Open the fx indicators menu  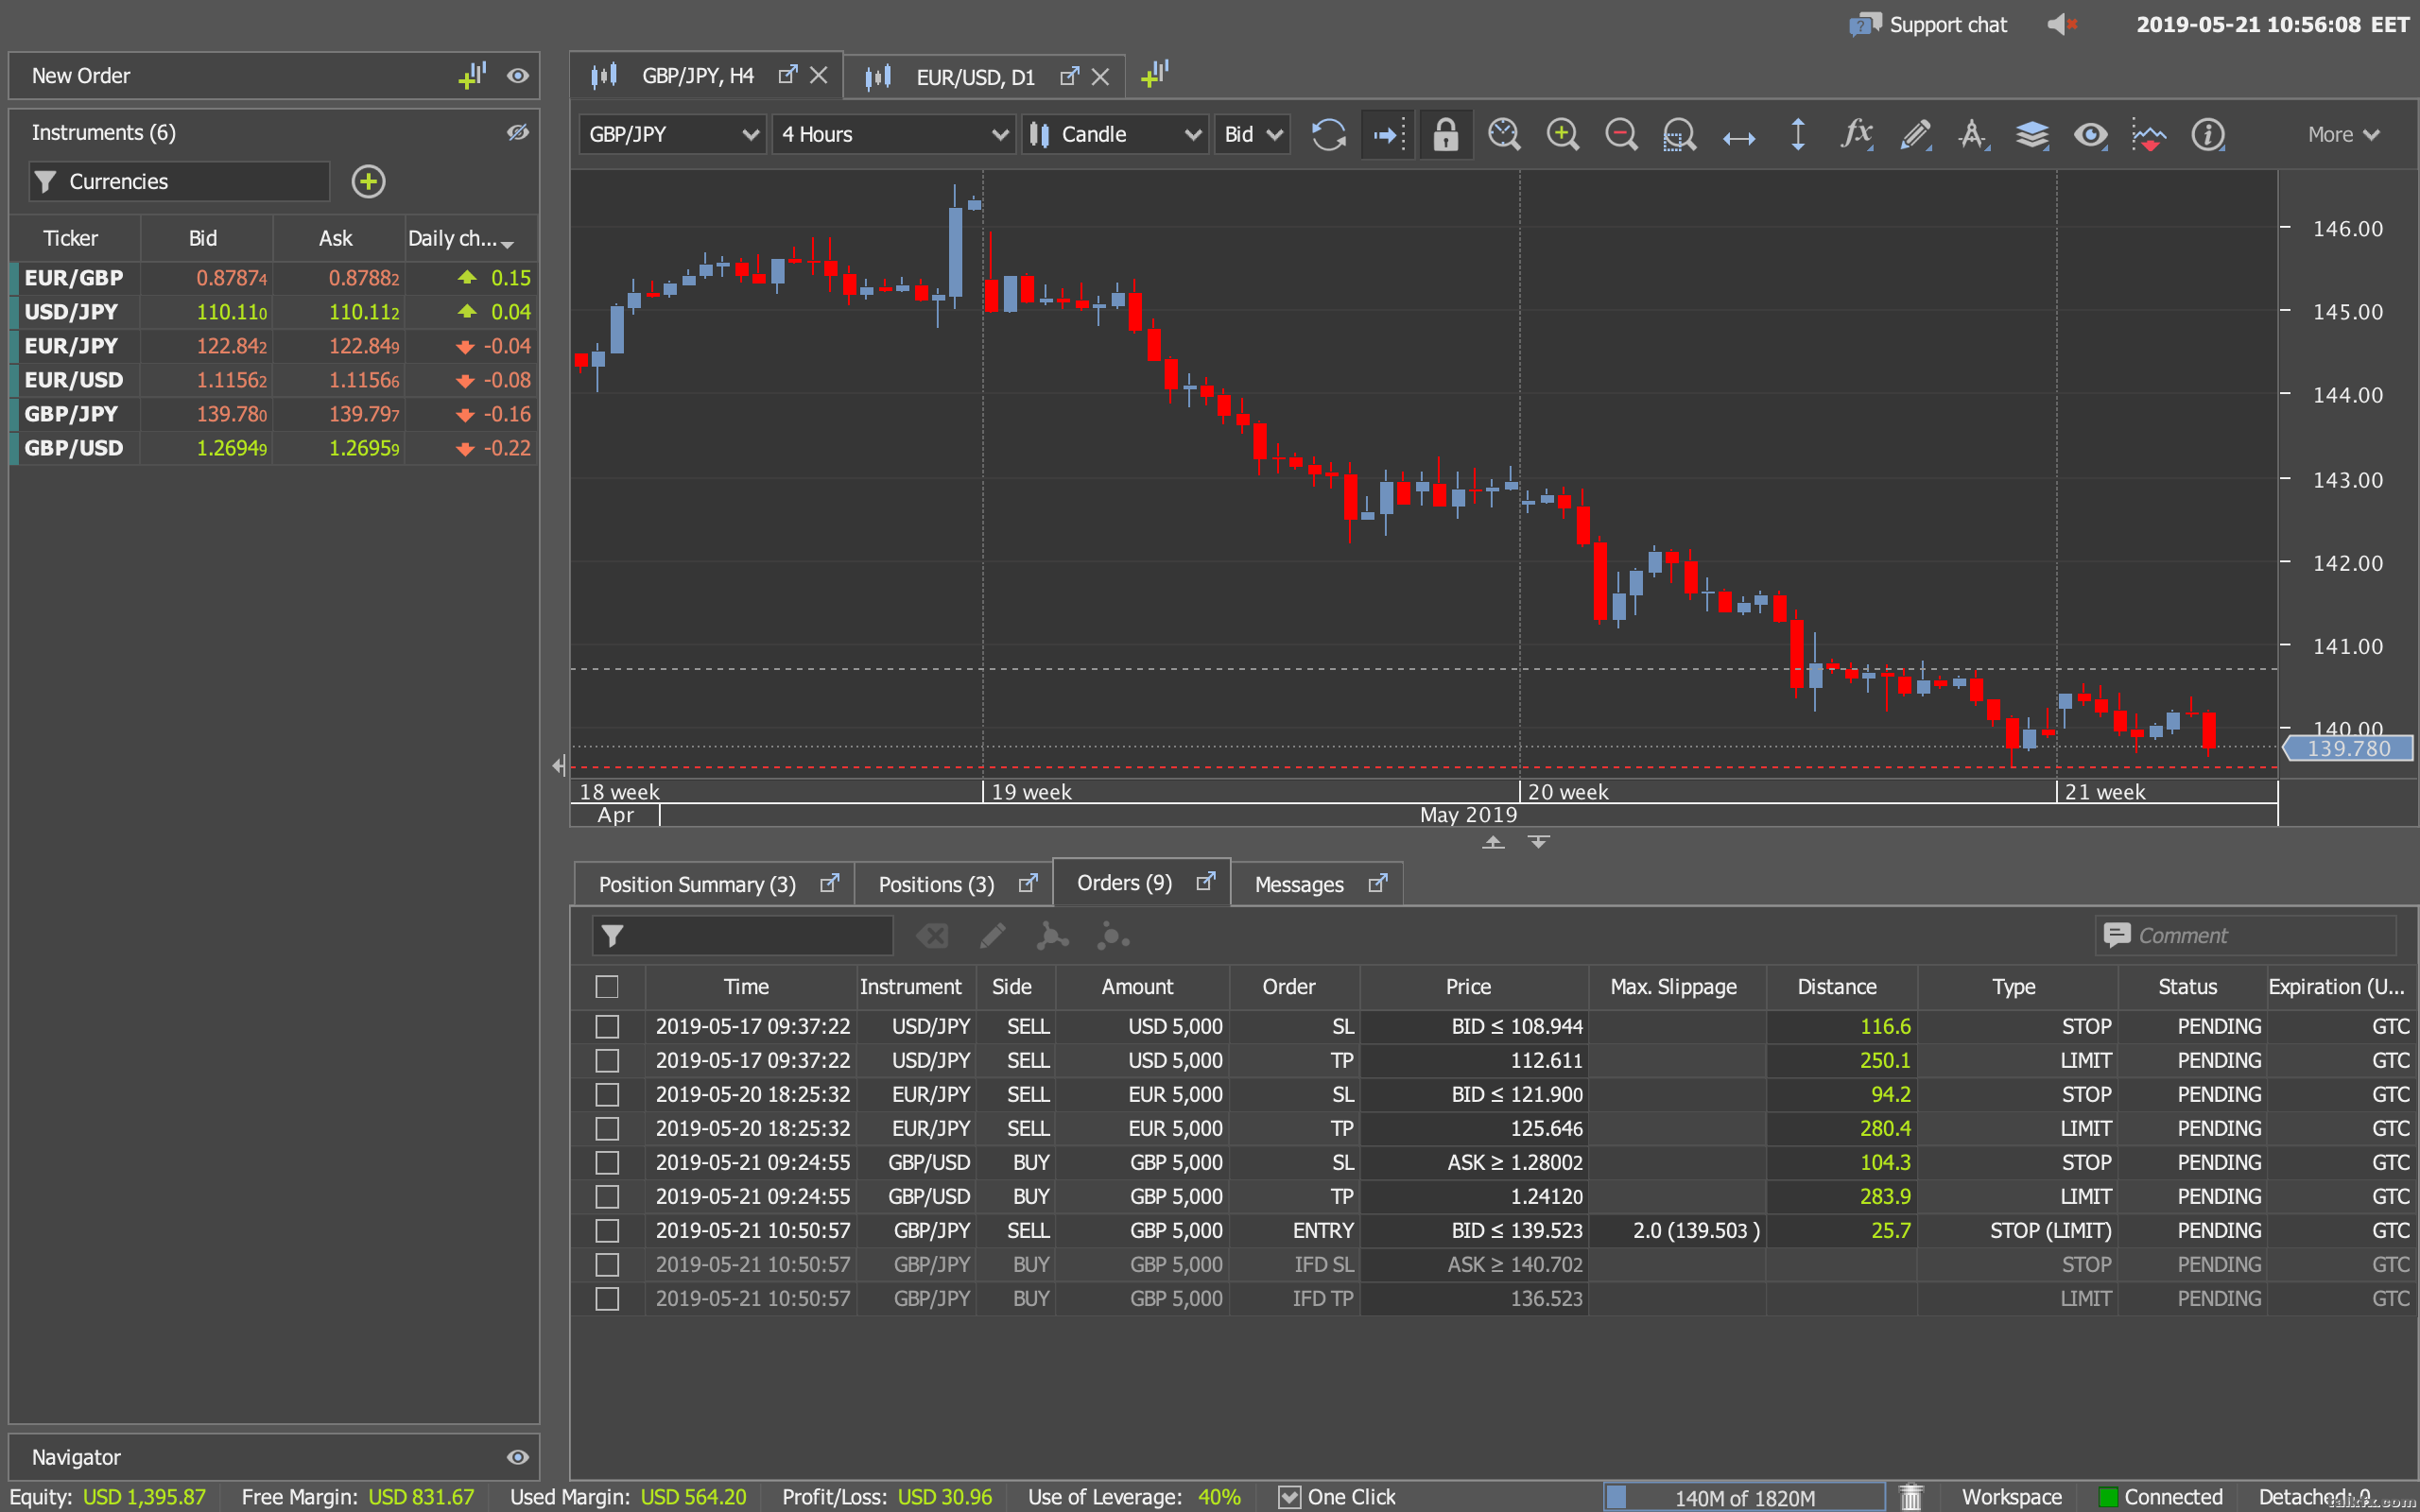[1857, 134]
